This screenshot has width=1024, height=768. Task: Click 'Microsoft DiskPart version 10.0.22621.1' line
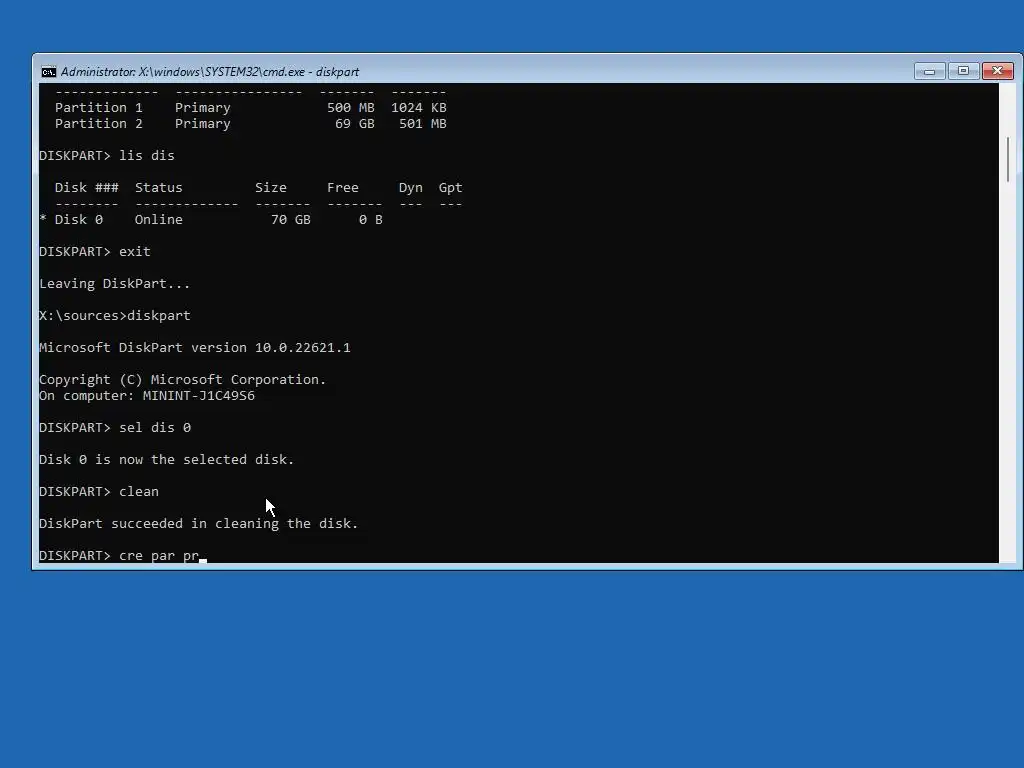(195, 347)
